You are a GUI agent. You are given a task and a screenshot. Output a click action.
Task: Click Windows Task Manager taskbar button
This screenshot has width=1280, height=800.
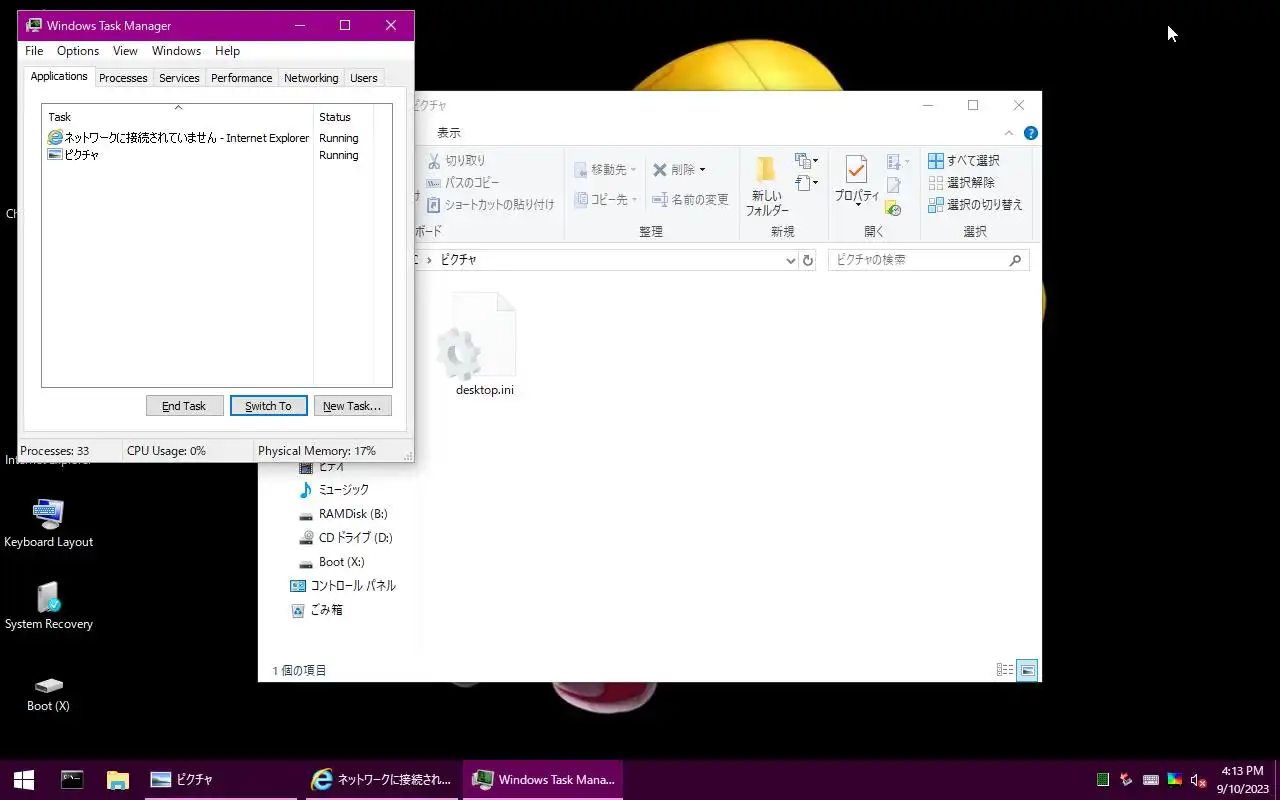543,779
